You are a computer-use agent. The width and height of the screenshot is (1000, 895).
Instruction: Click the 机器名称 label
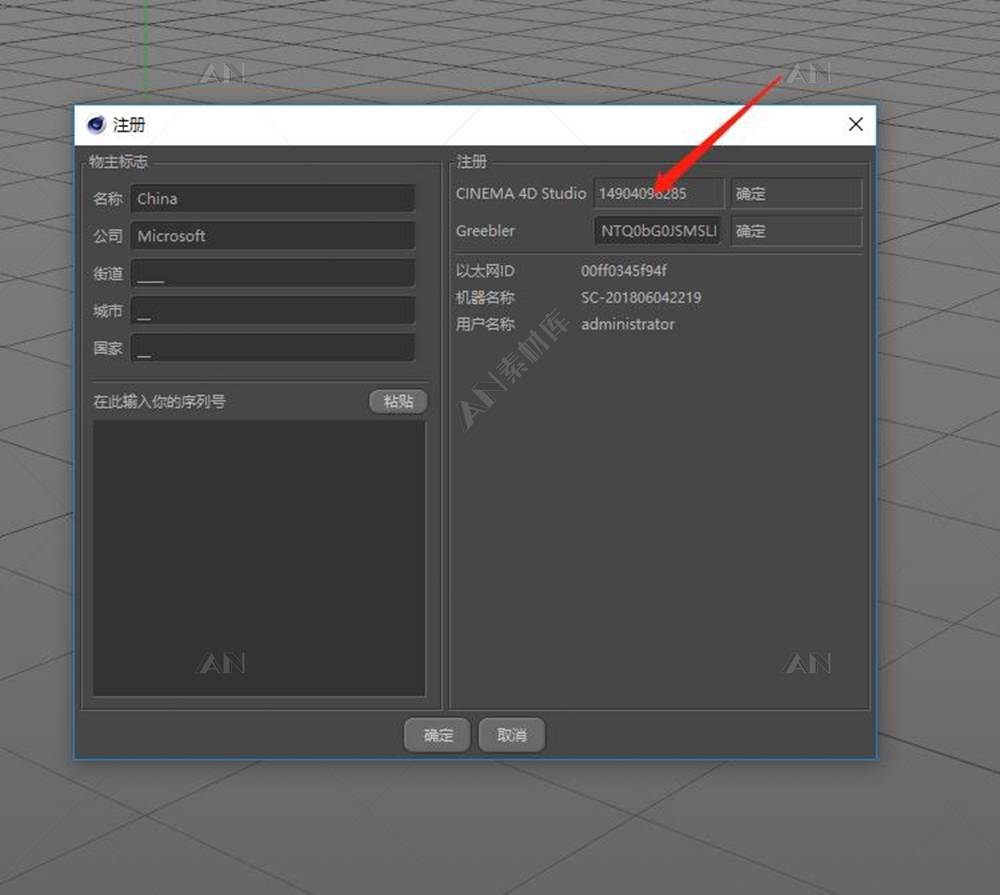[485, 297]
